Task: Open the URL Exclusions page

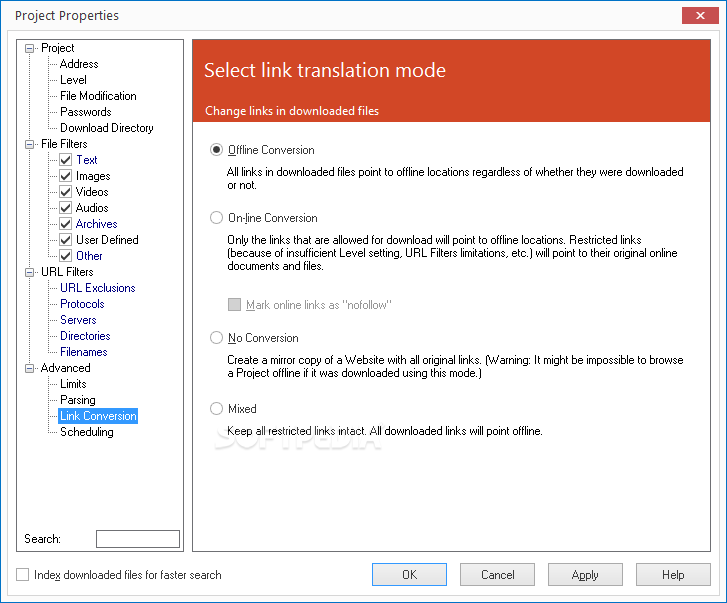Action: 98,288
